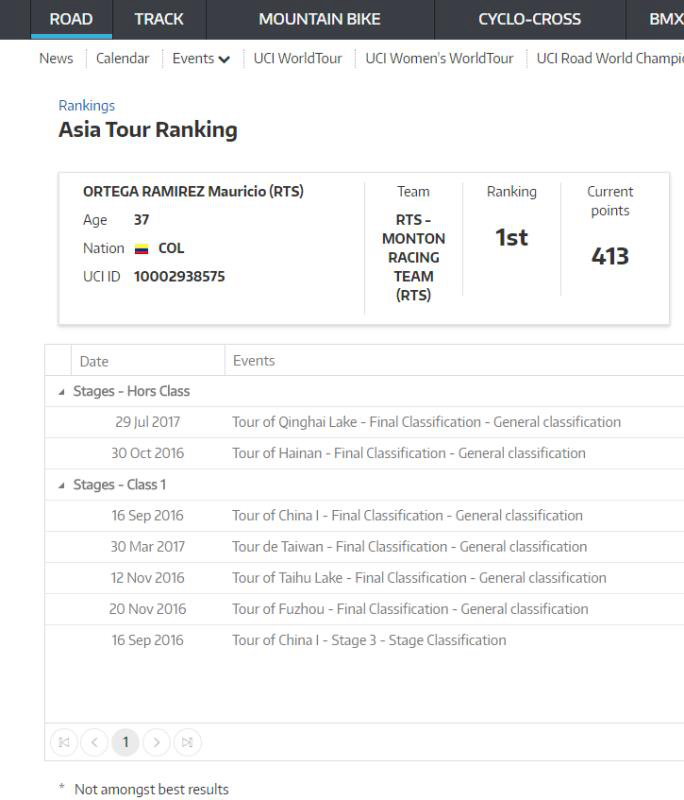Go to the previous results page
The height and width of the screenshot is (800, 684).
click(95, 742)
